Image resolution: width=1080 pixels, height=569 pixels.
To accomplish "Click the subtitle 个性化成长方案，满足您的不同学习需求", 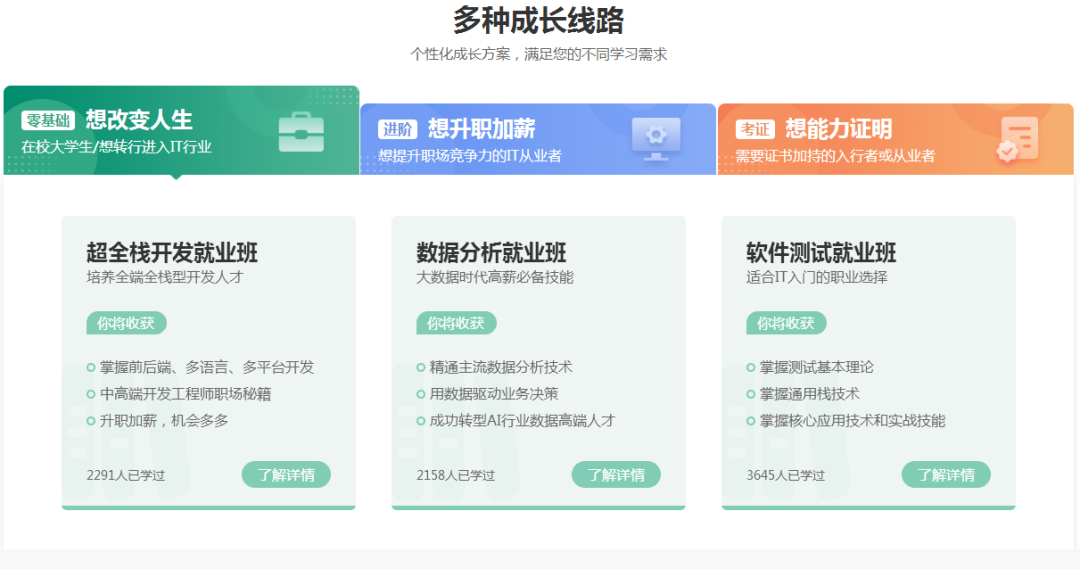I will [539, 54].
